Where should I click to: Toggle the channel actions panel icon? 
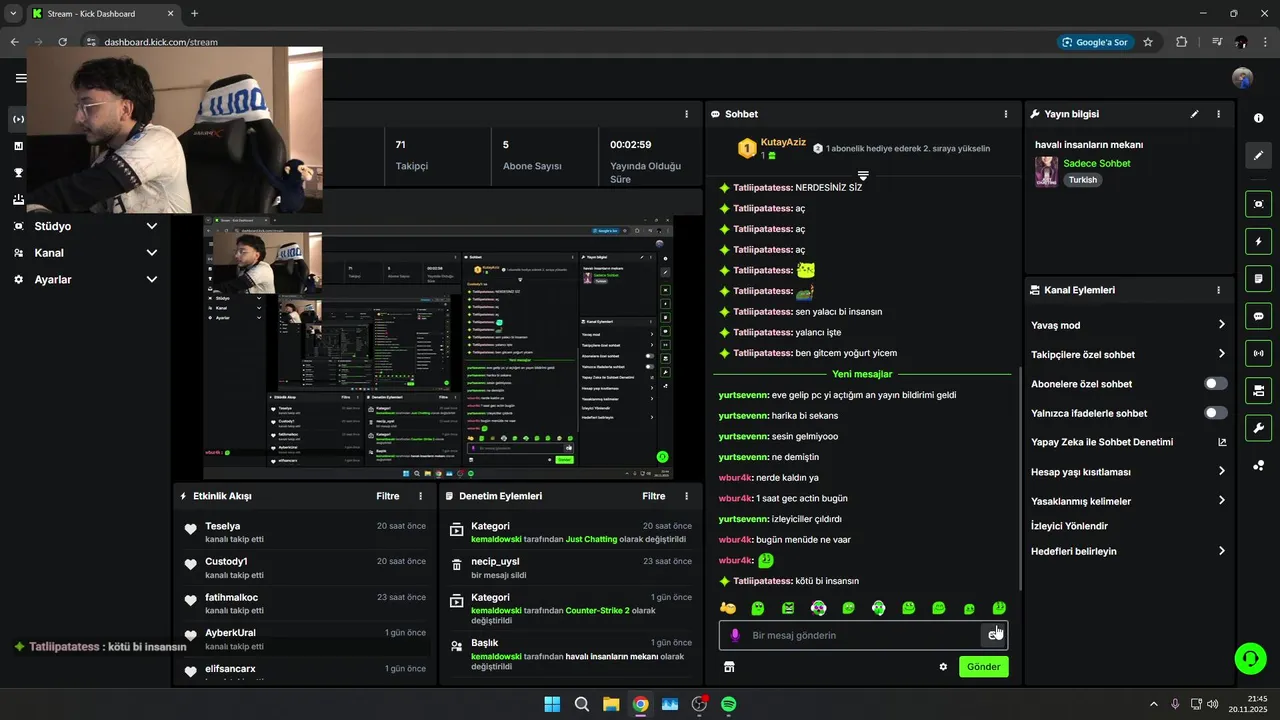tap(1258, 390)
